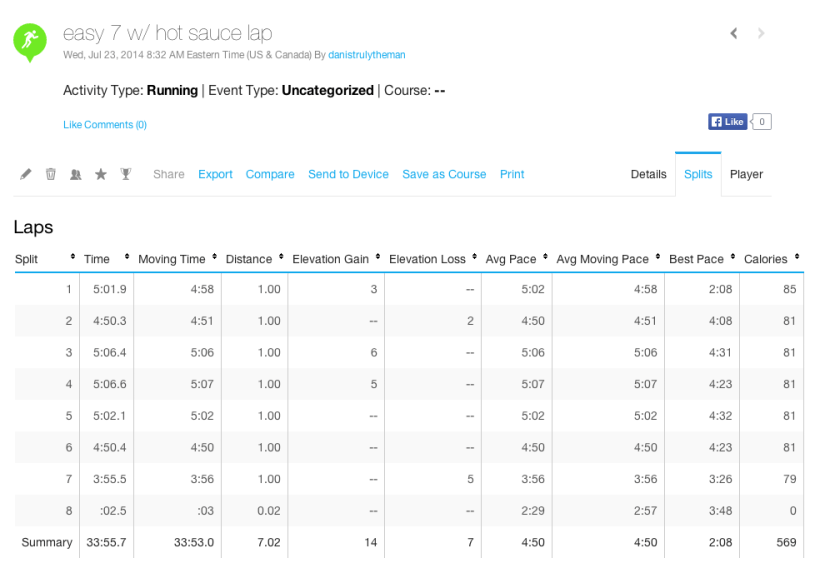820x578 pixels.
Task: Click the people privacy icon
Action: (x=76, y=174)
